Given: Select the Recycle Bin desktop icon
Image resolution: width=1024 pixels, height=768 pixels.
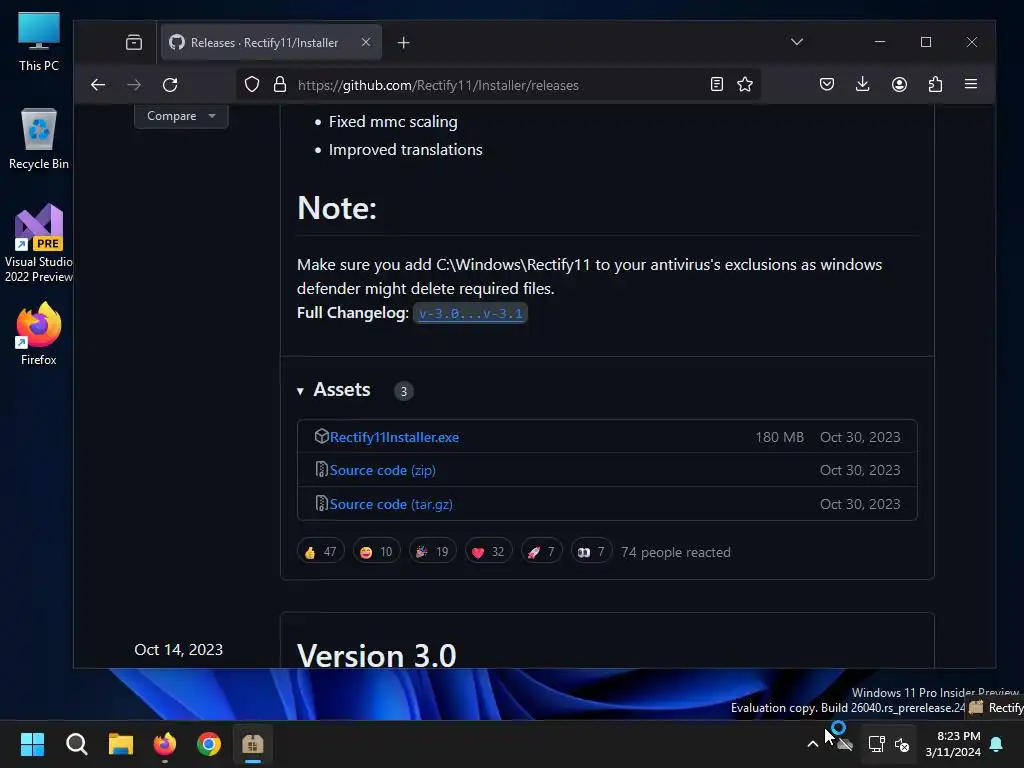Looking at the screenshot, I should (x=39, y=139).
